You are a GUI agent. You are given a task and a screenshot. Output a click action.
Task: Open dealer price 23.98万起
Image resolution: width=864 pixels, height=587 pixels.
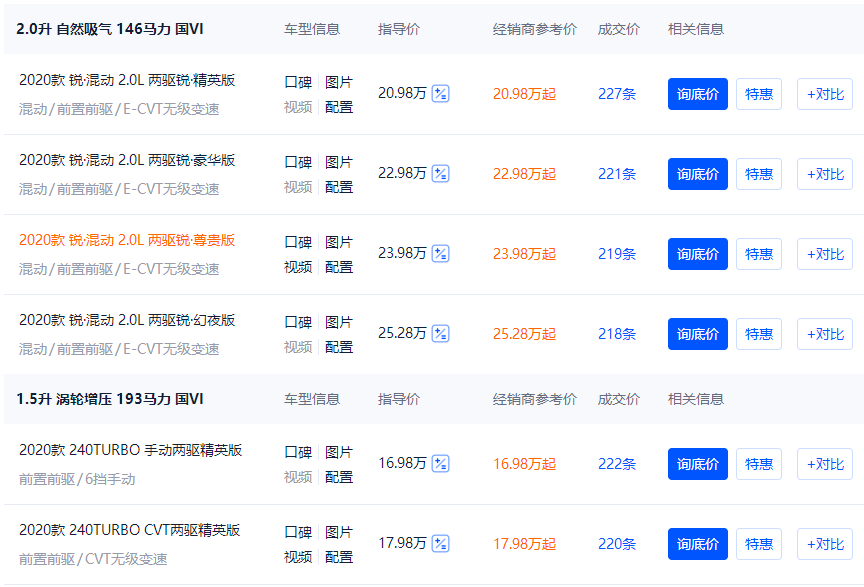click(525, 254)
